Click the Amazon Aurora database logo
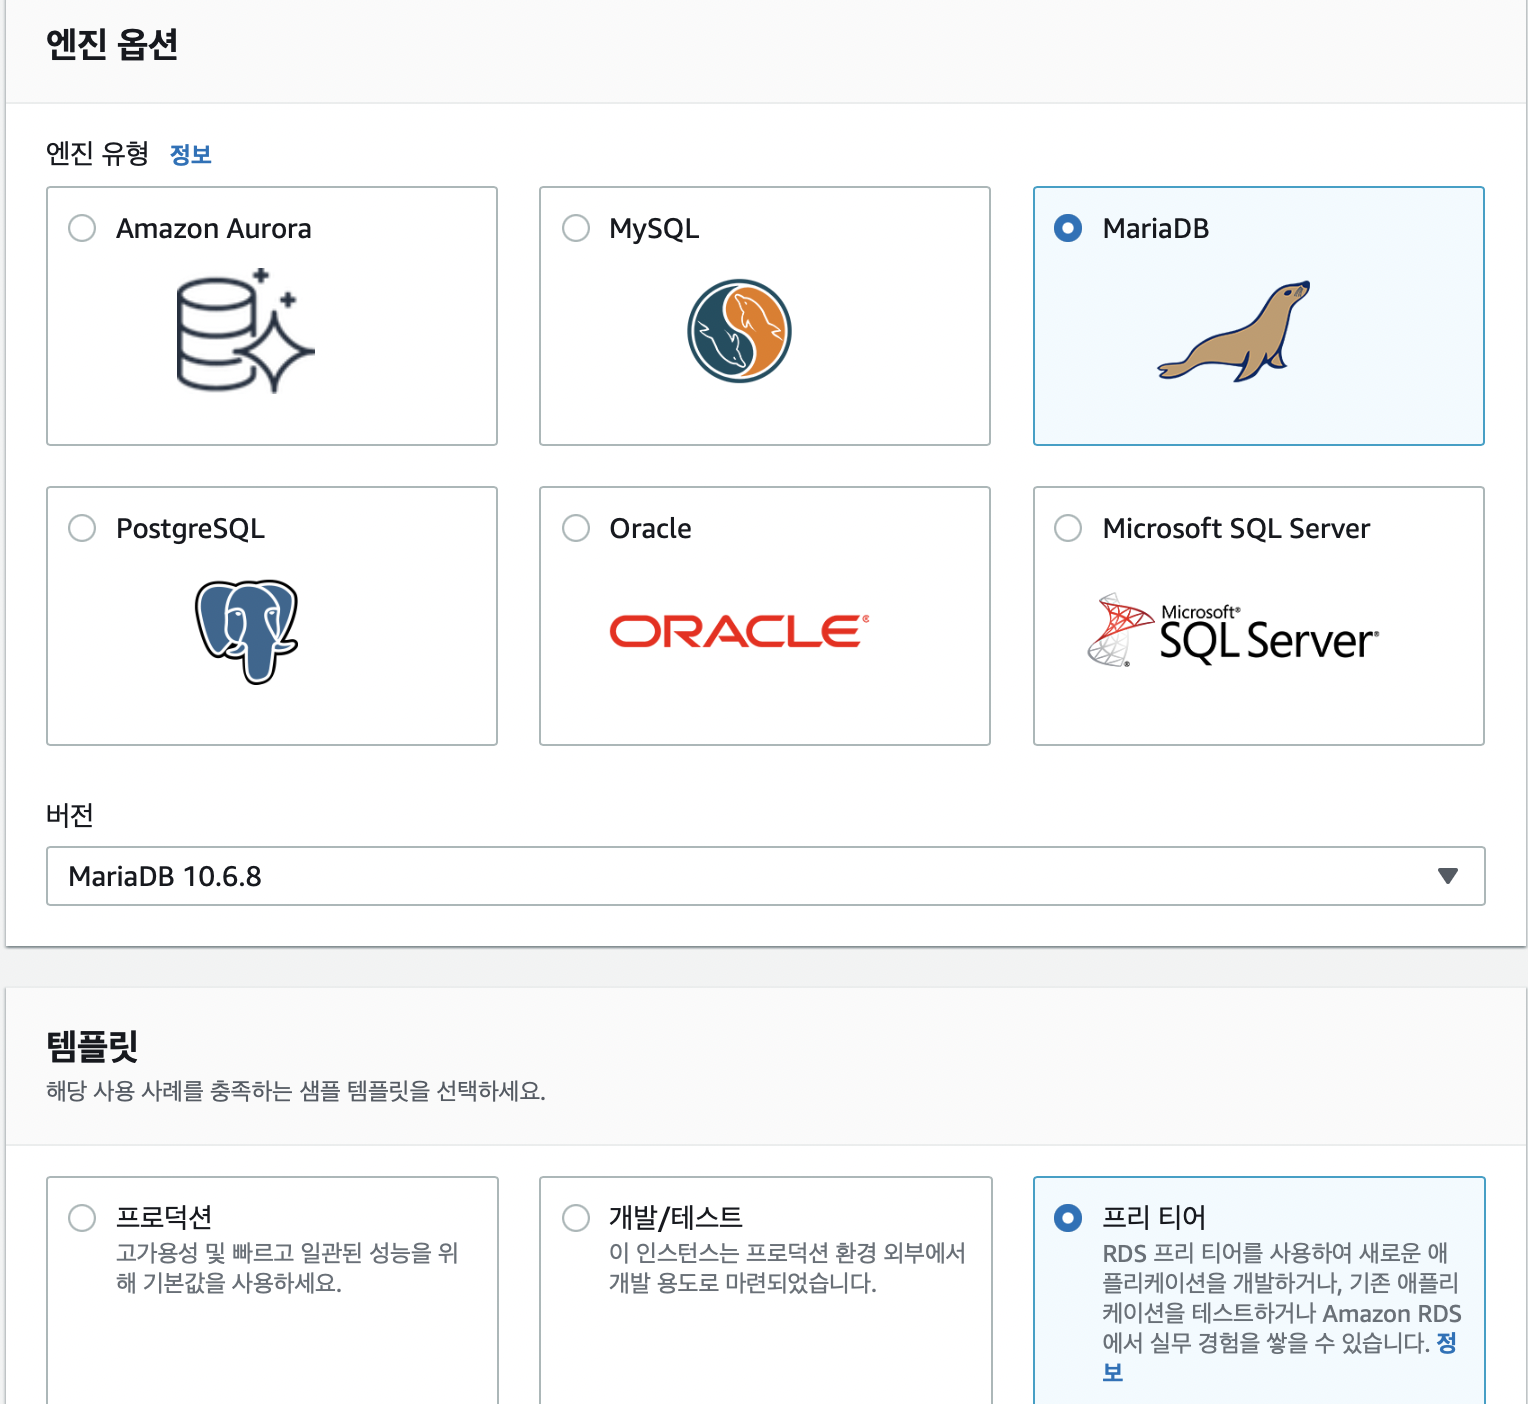Image resolution: width=1528 pixels, height=1404 pixels. pyautogui.click(x=246, y=330)
